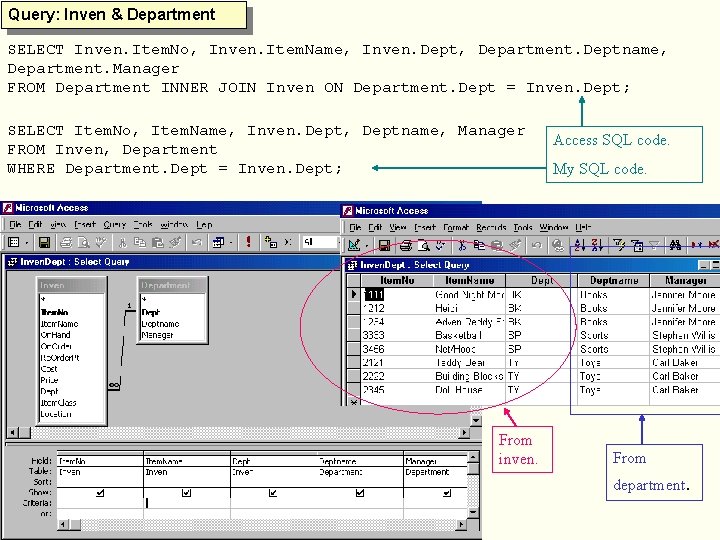Click the Copy icon in design window toolbar

point(140,242)
